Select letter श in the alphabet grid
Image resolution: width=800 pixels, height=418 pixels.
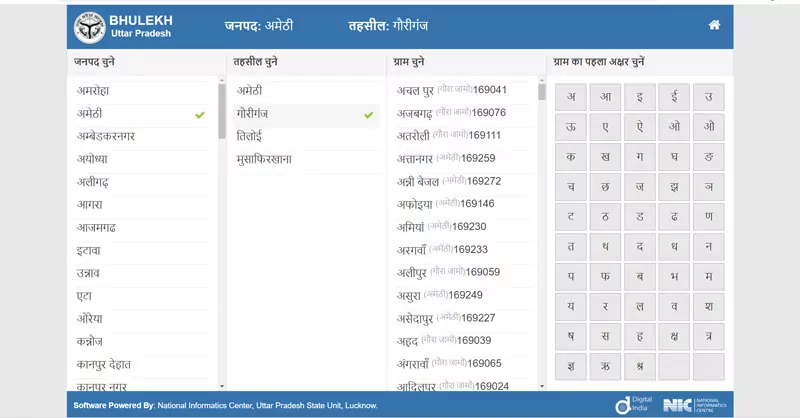pos(709,306)
